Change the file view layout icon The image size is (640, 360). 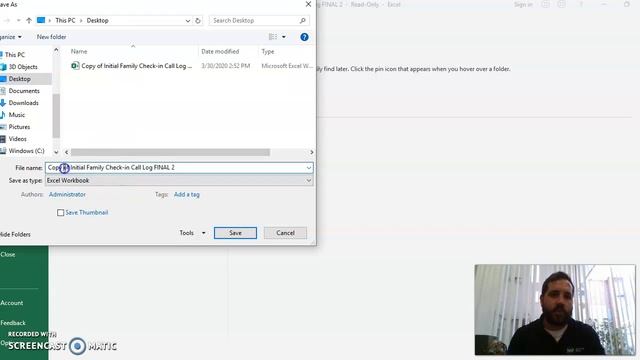pos(273,37)
